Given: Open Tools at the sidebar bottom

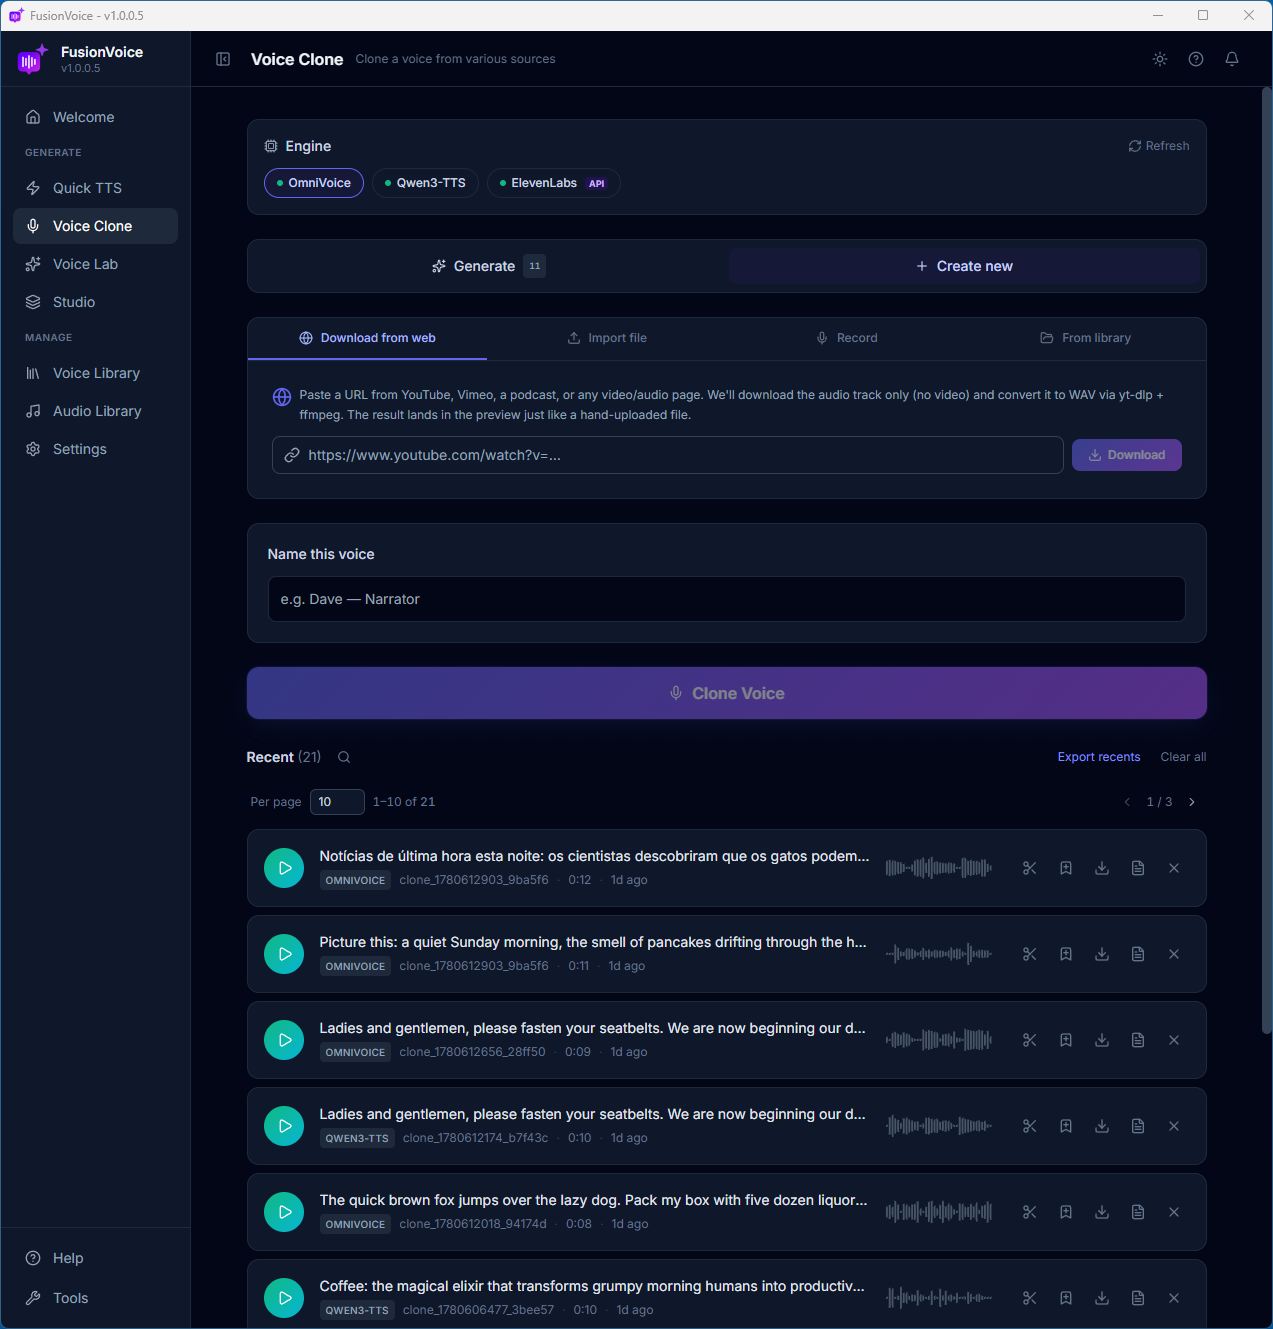Looking at the screenshot, I should point(95,1298).
